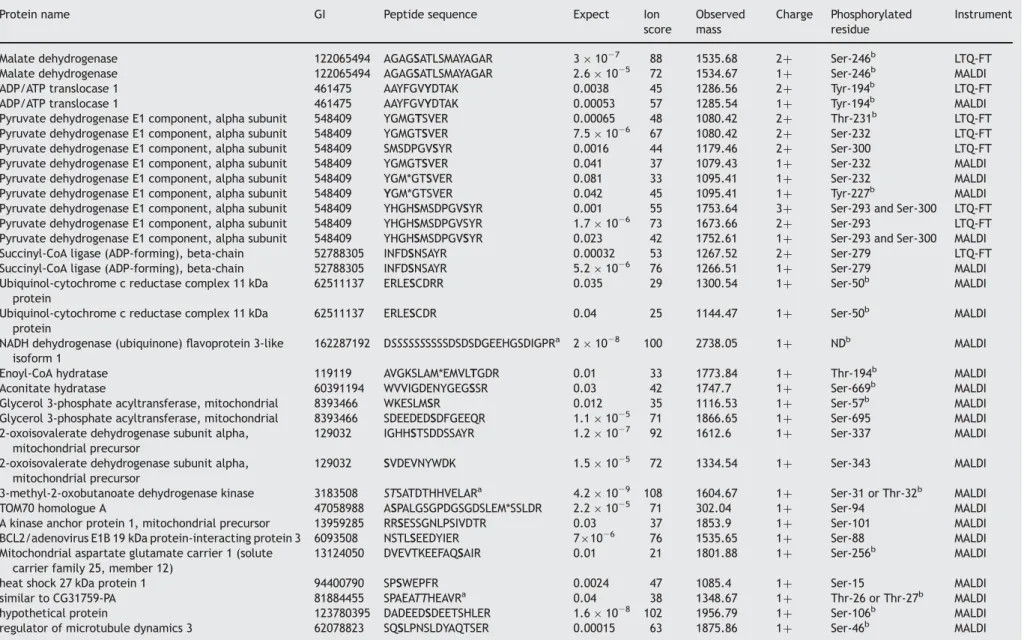
Task: Click GI number 3183508
Action: tap(336, 493)
